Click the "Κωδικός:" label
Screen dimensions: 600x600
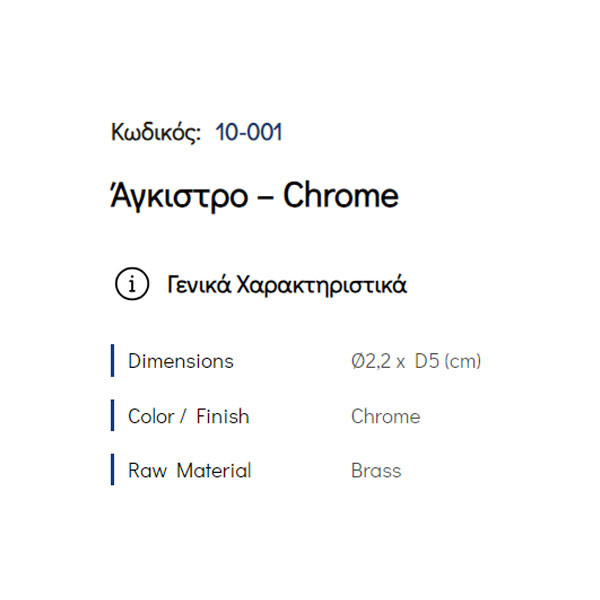point(156,133)
